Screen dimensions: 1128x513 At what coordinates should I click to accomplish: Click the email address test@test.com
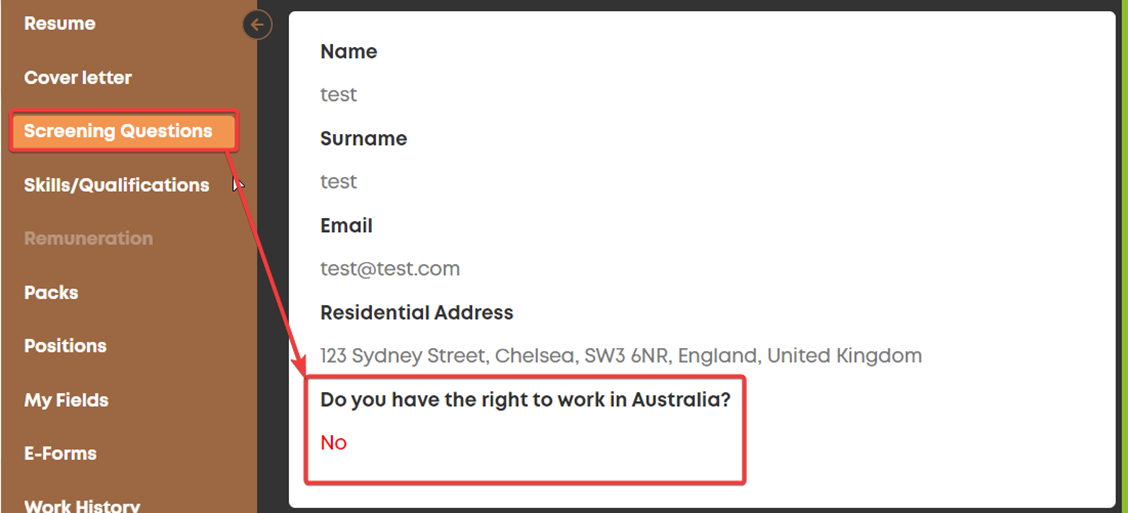coord(390,269)
